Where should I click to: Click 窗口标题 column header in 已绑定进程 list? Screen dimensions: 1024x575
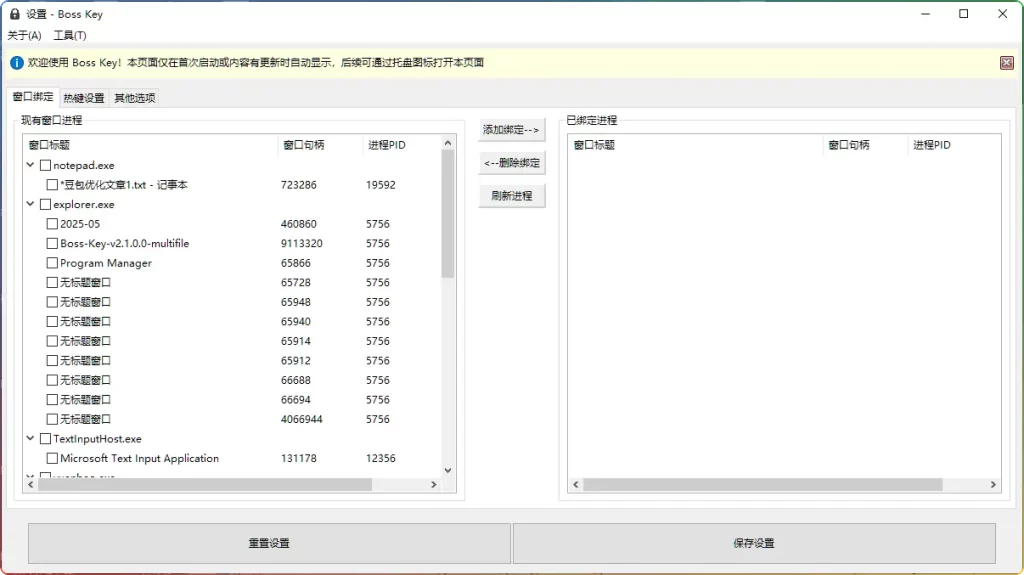(696, 145)
